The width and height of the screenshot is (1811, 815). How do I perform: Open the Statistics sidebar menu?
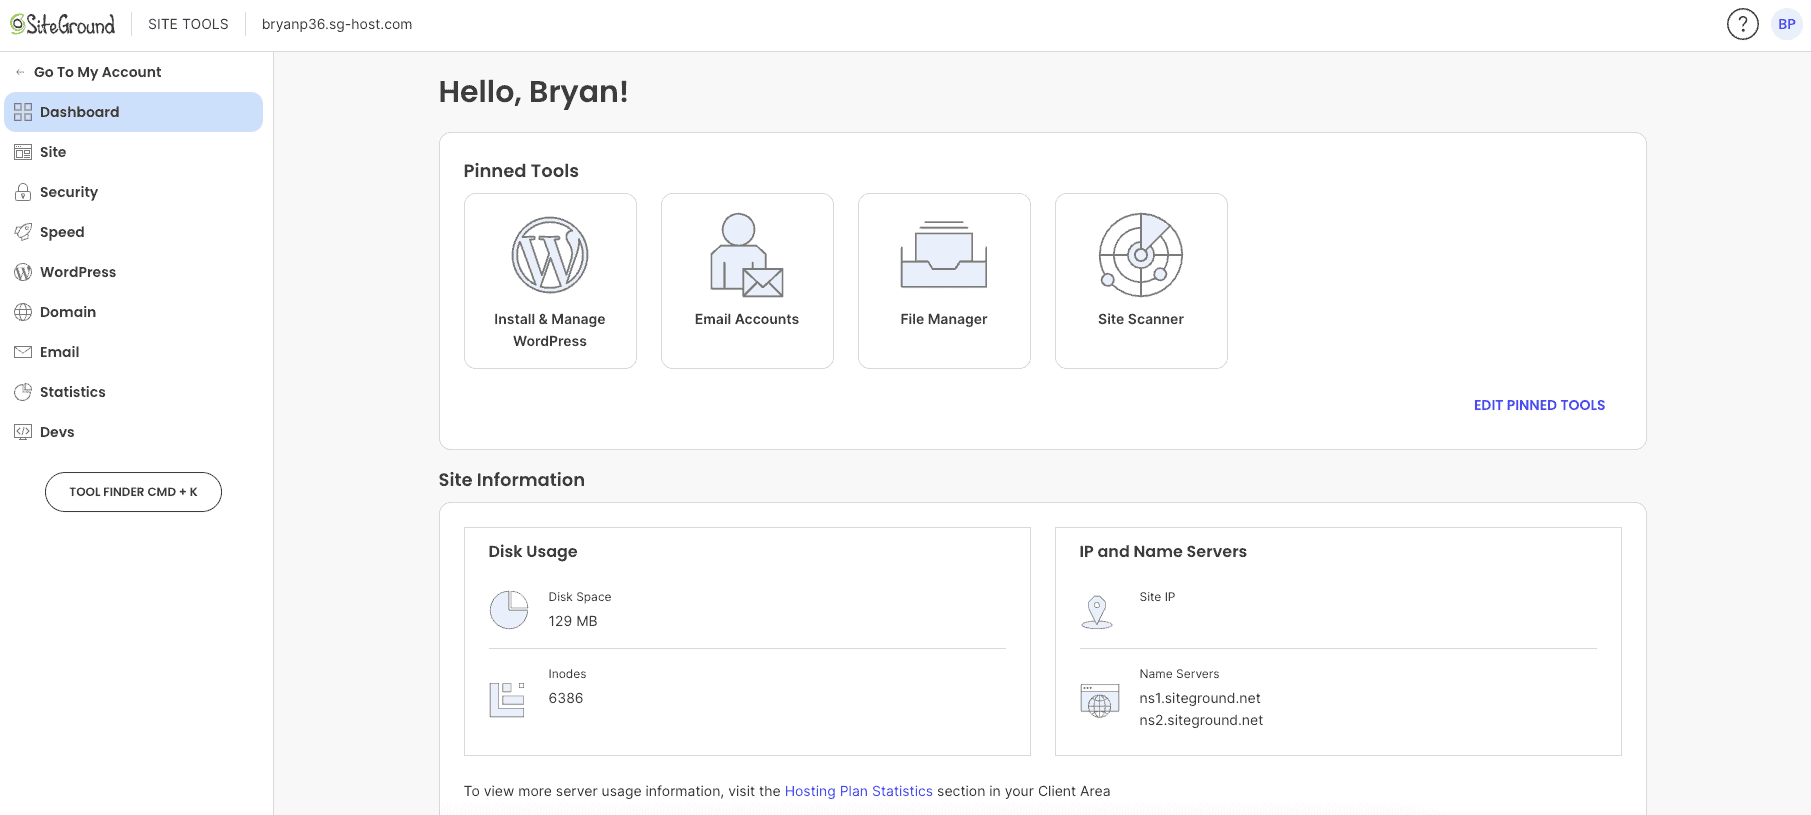[134, 392]
